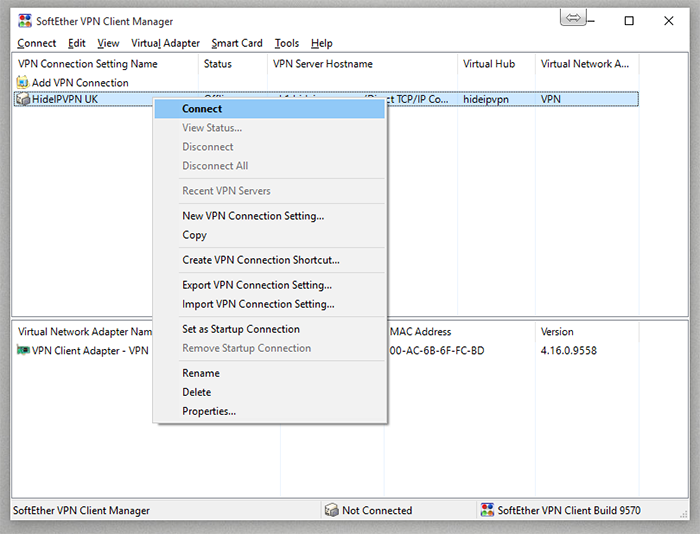Click SoftEther VPN Client Build 9570 text
The width and height of the screenshot is (700, 534).
point(569,510)
